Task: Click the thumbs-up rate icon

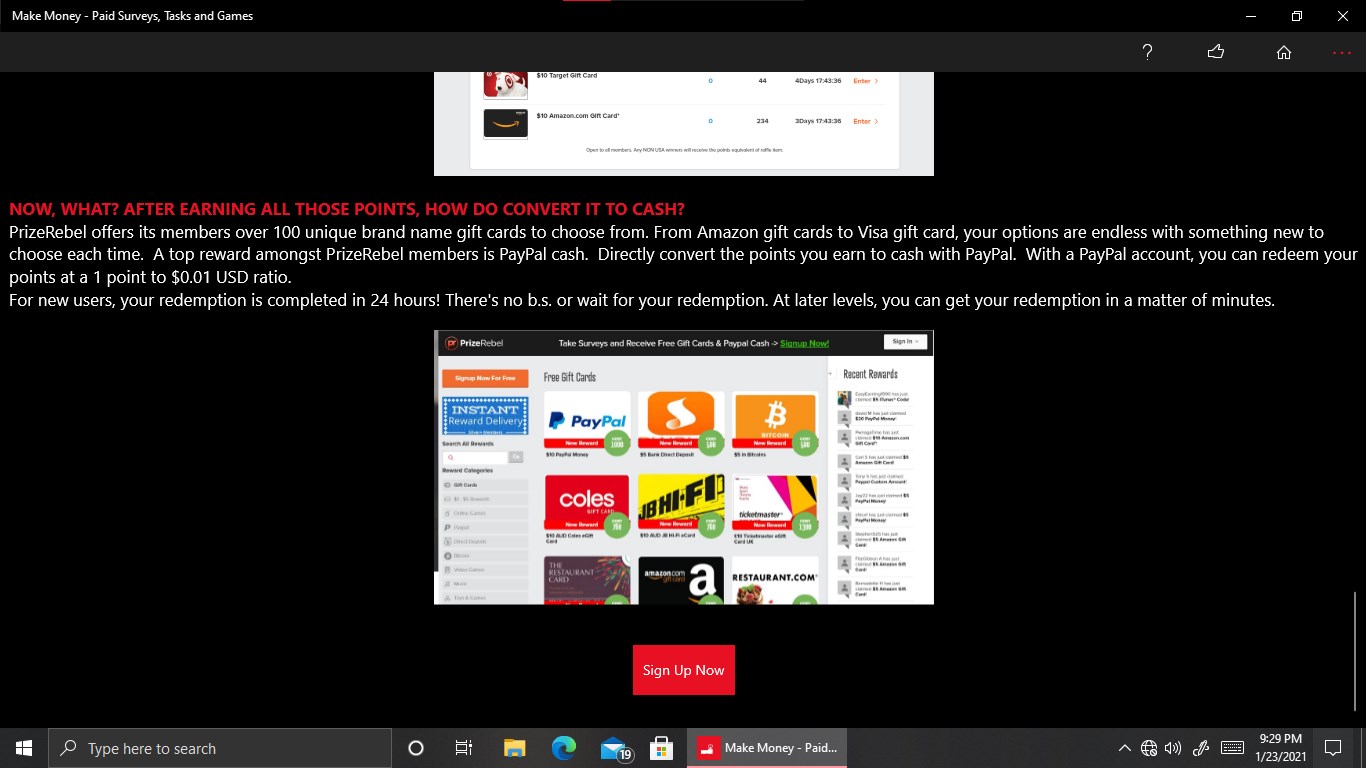Action: (1216, 52)
